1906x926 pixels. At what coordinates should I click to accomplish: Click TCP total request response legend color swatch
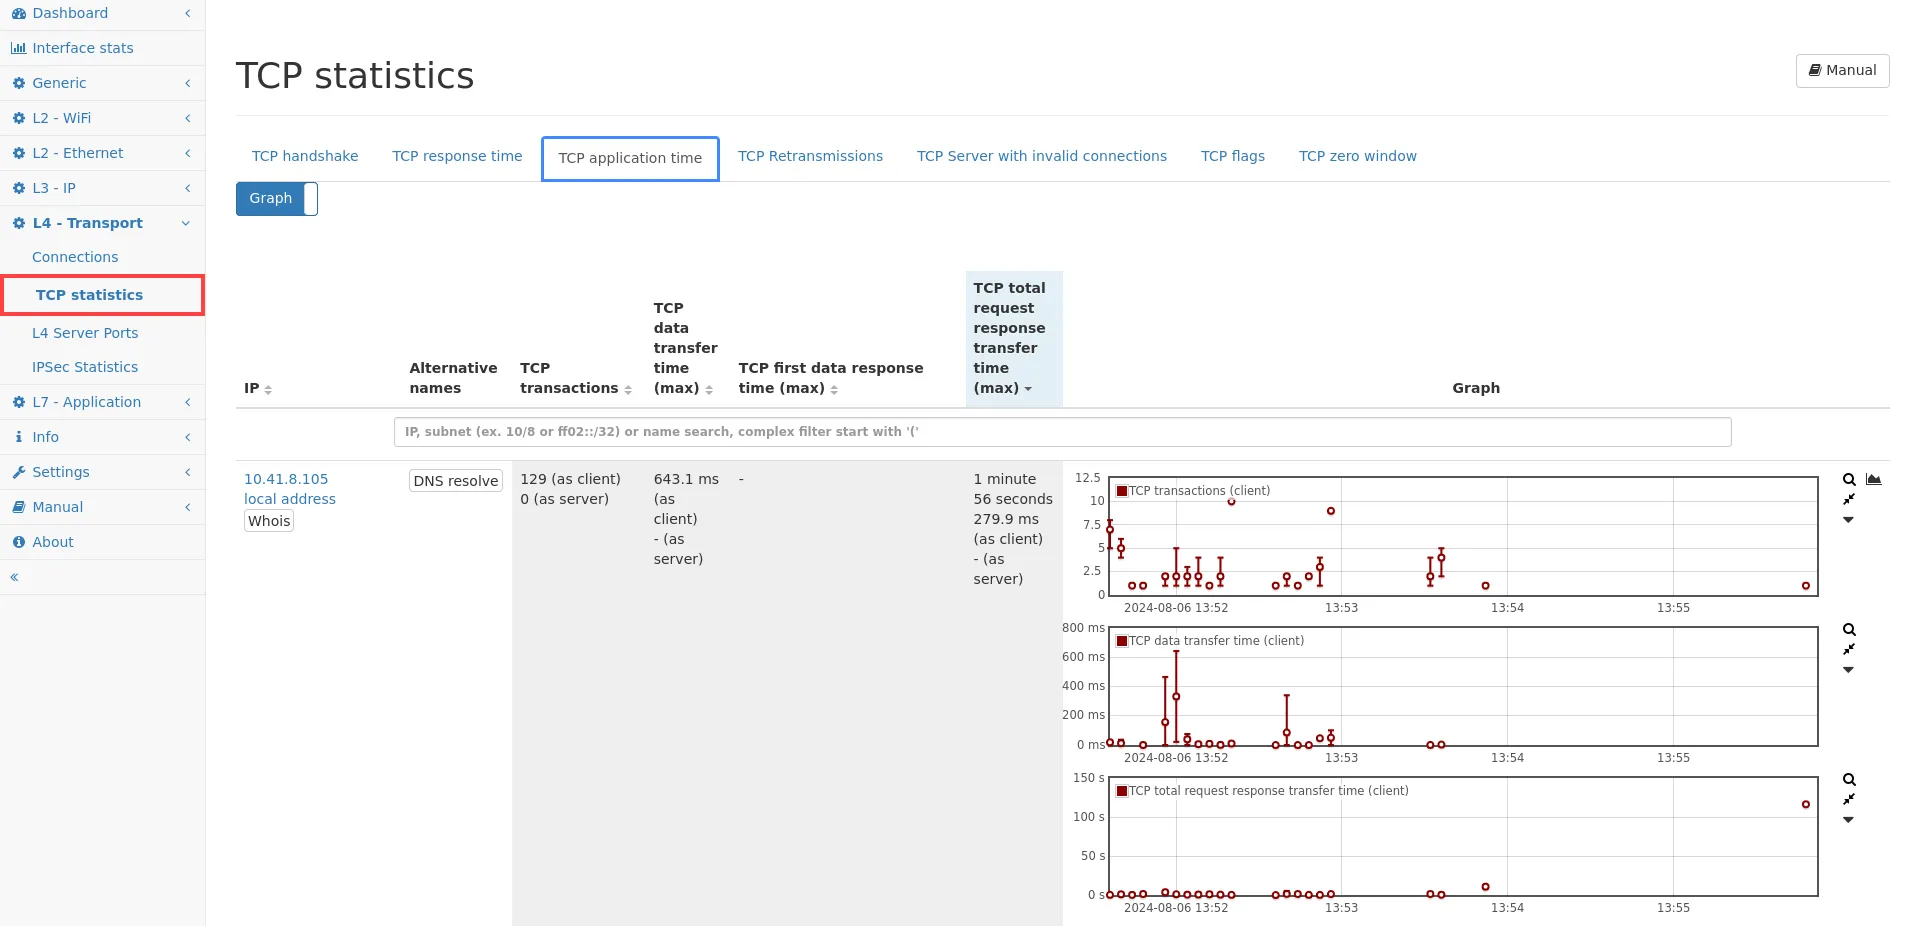point(1122,791)
